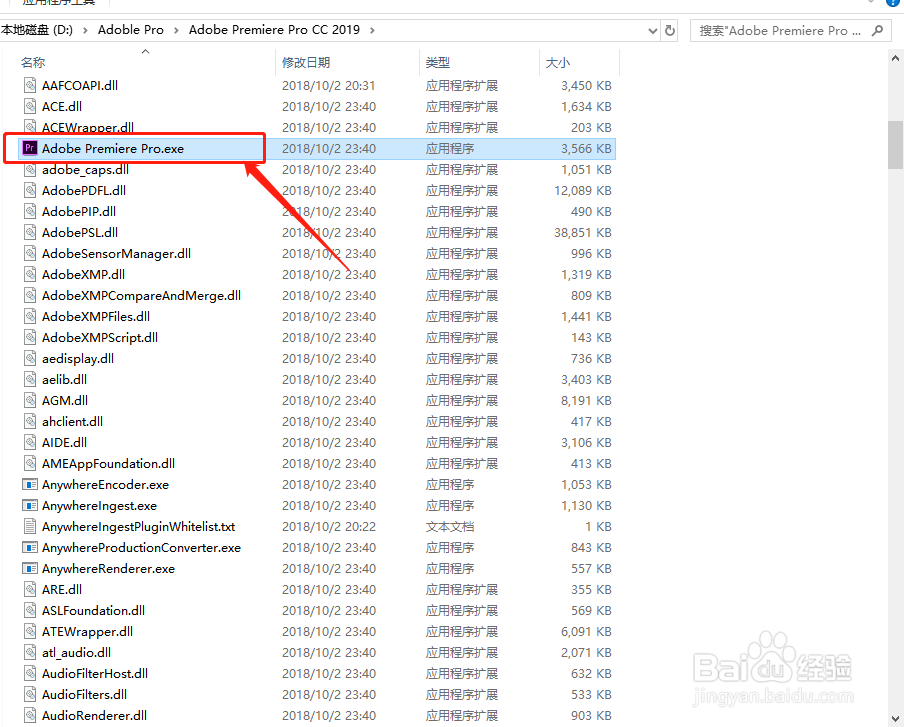Click the search magnifier icon
904x727 pixels.
(877, 30)
